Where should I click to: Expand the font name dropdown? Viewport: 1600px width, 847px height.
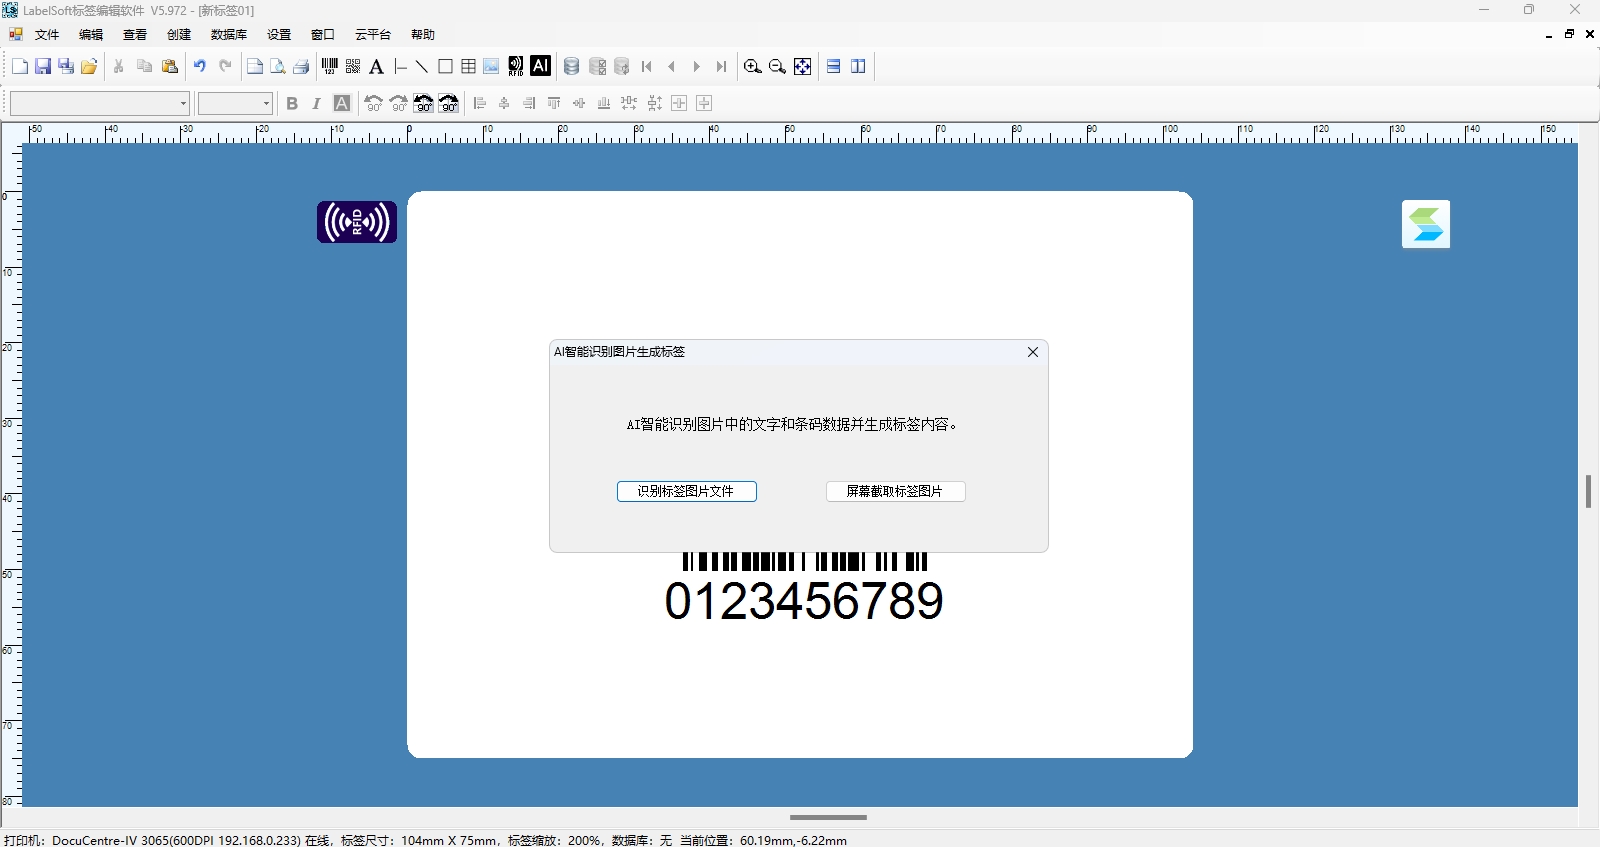point(183,103)
